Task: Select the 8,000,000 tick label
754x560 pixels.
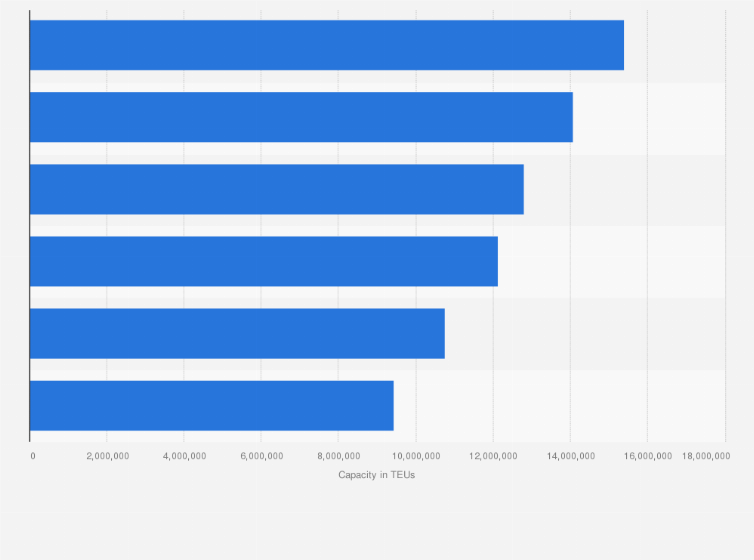Action: [x=339, y=456]
